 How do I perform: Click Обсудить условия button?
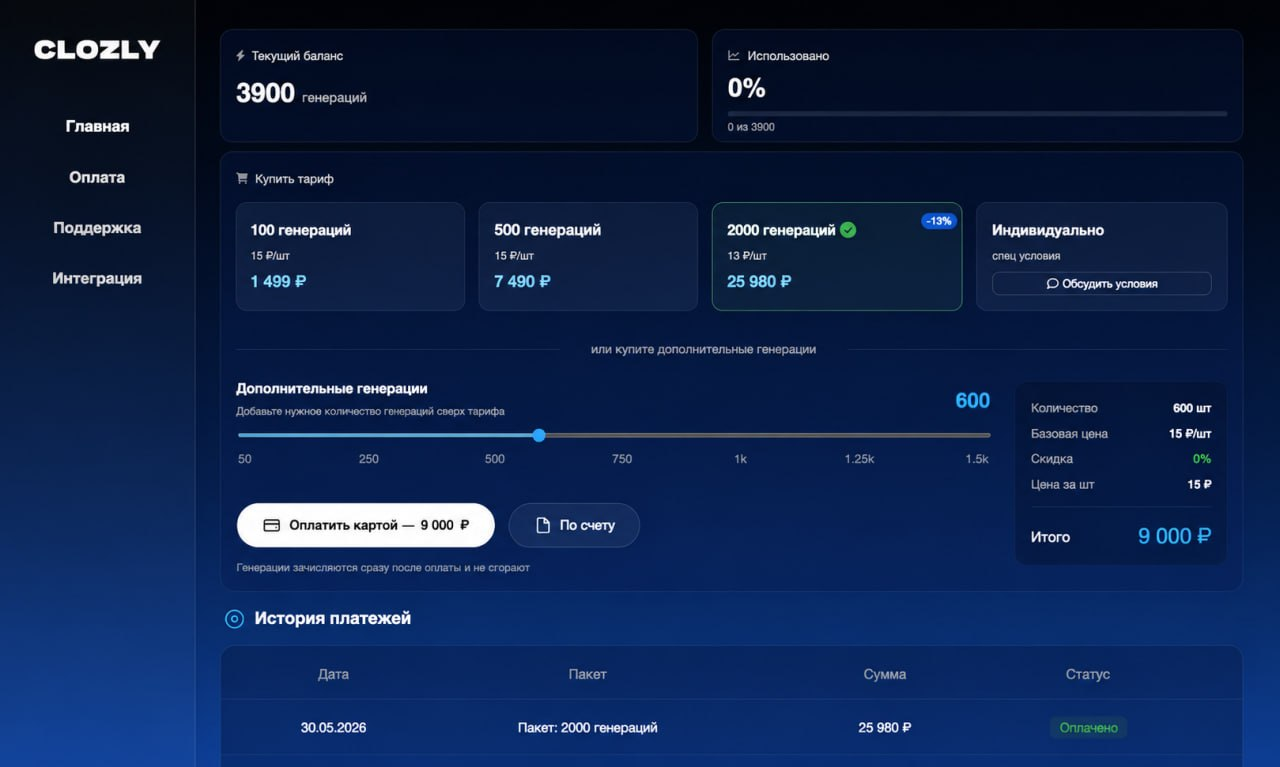coord(1101,284)
